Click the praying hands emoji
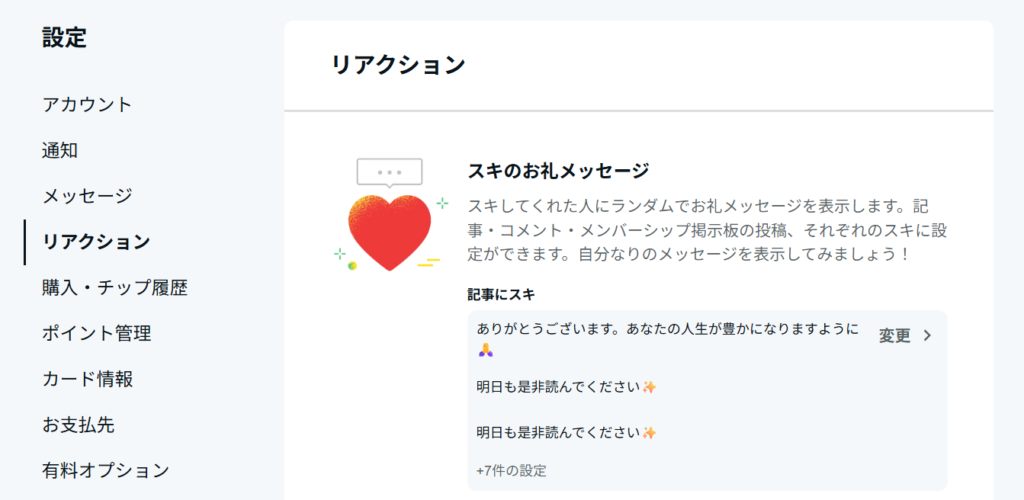Image resolution: width=1024 pixels, height=500 pixels. (x=485, y=351)
